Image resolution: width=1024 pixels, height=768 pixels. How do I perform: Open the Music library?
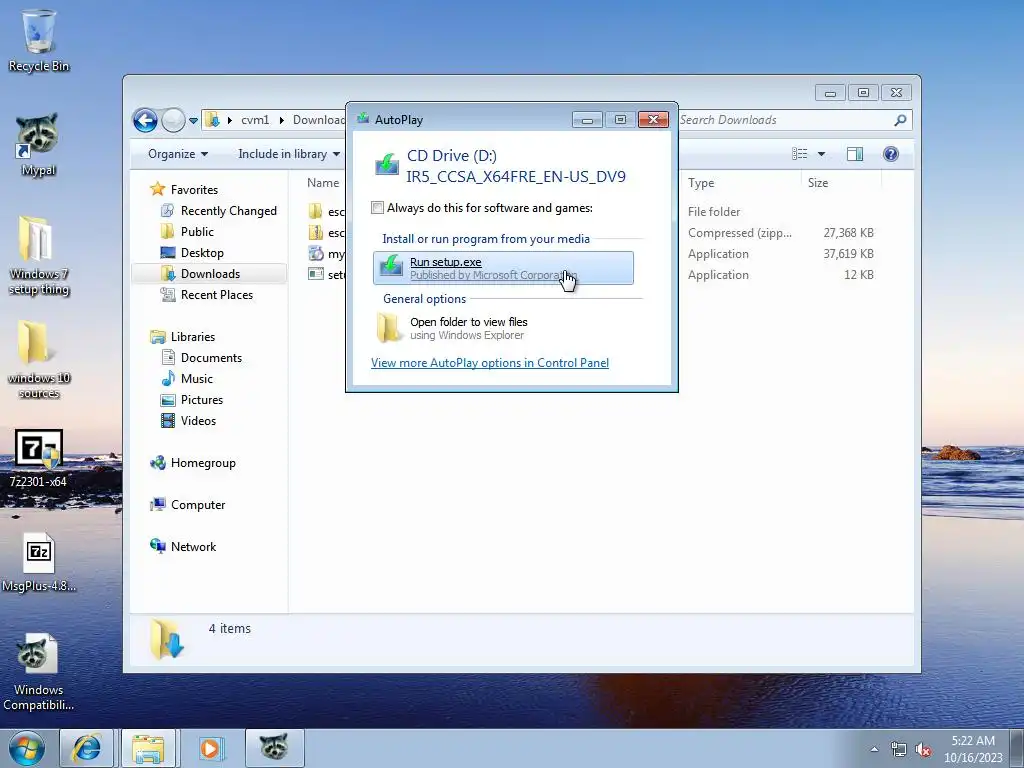[197, 379]
